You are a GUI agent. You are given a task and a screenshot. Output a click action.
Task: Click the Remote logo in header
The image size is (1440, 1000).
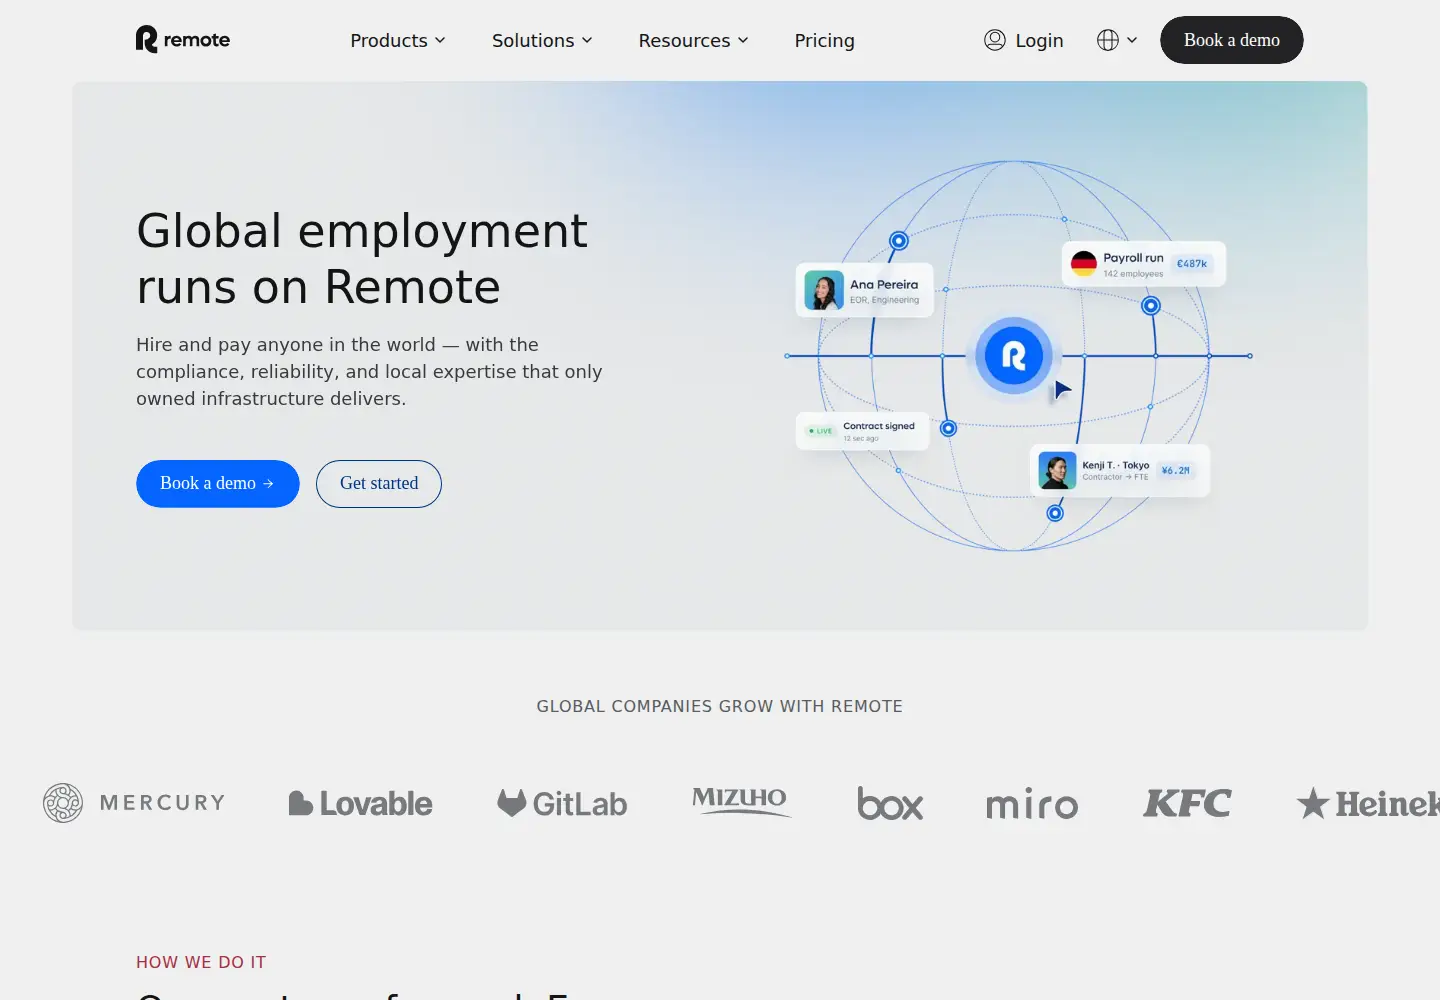(183, 39)
